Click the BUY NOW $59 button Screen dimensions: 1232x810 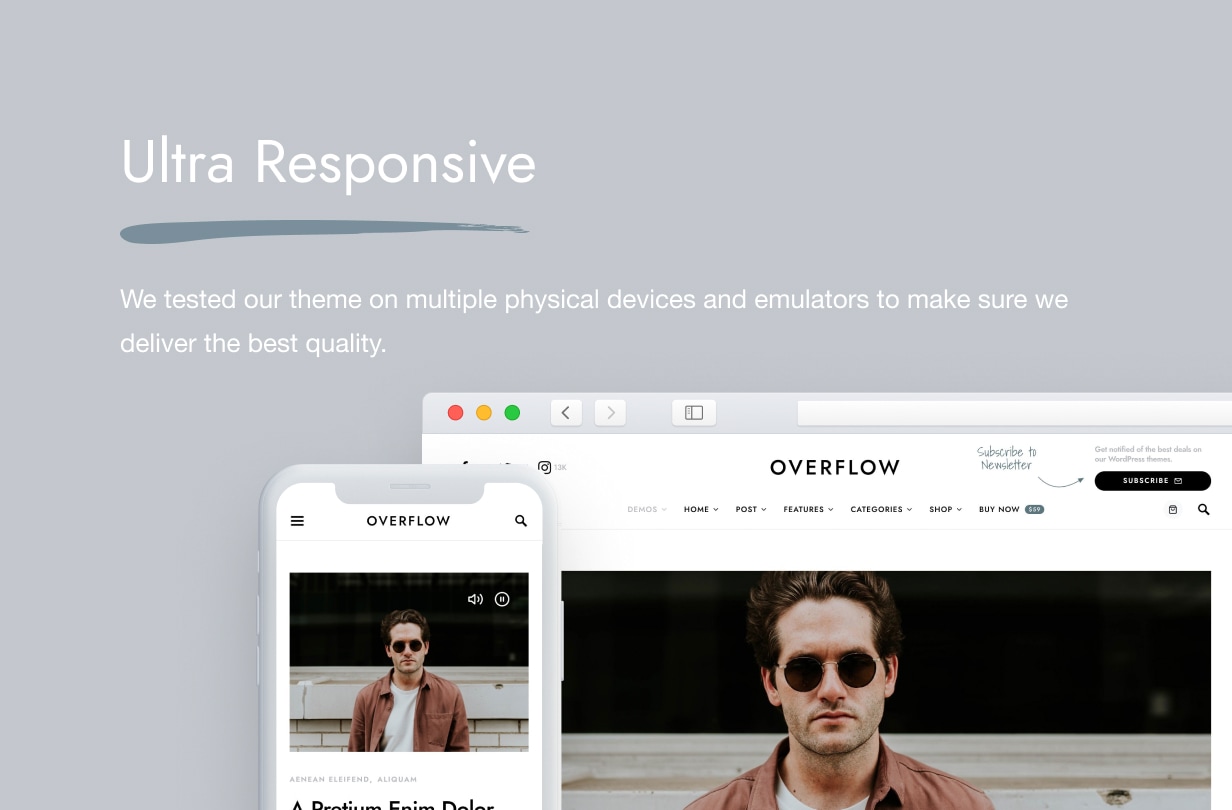1011,509
